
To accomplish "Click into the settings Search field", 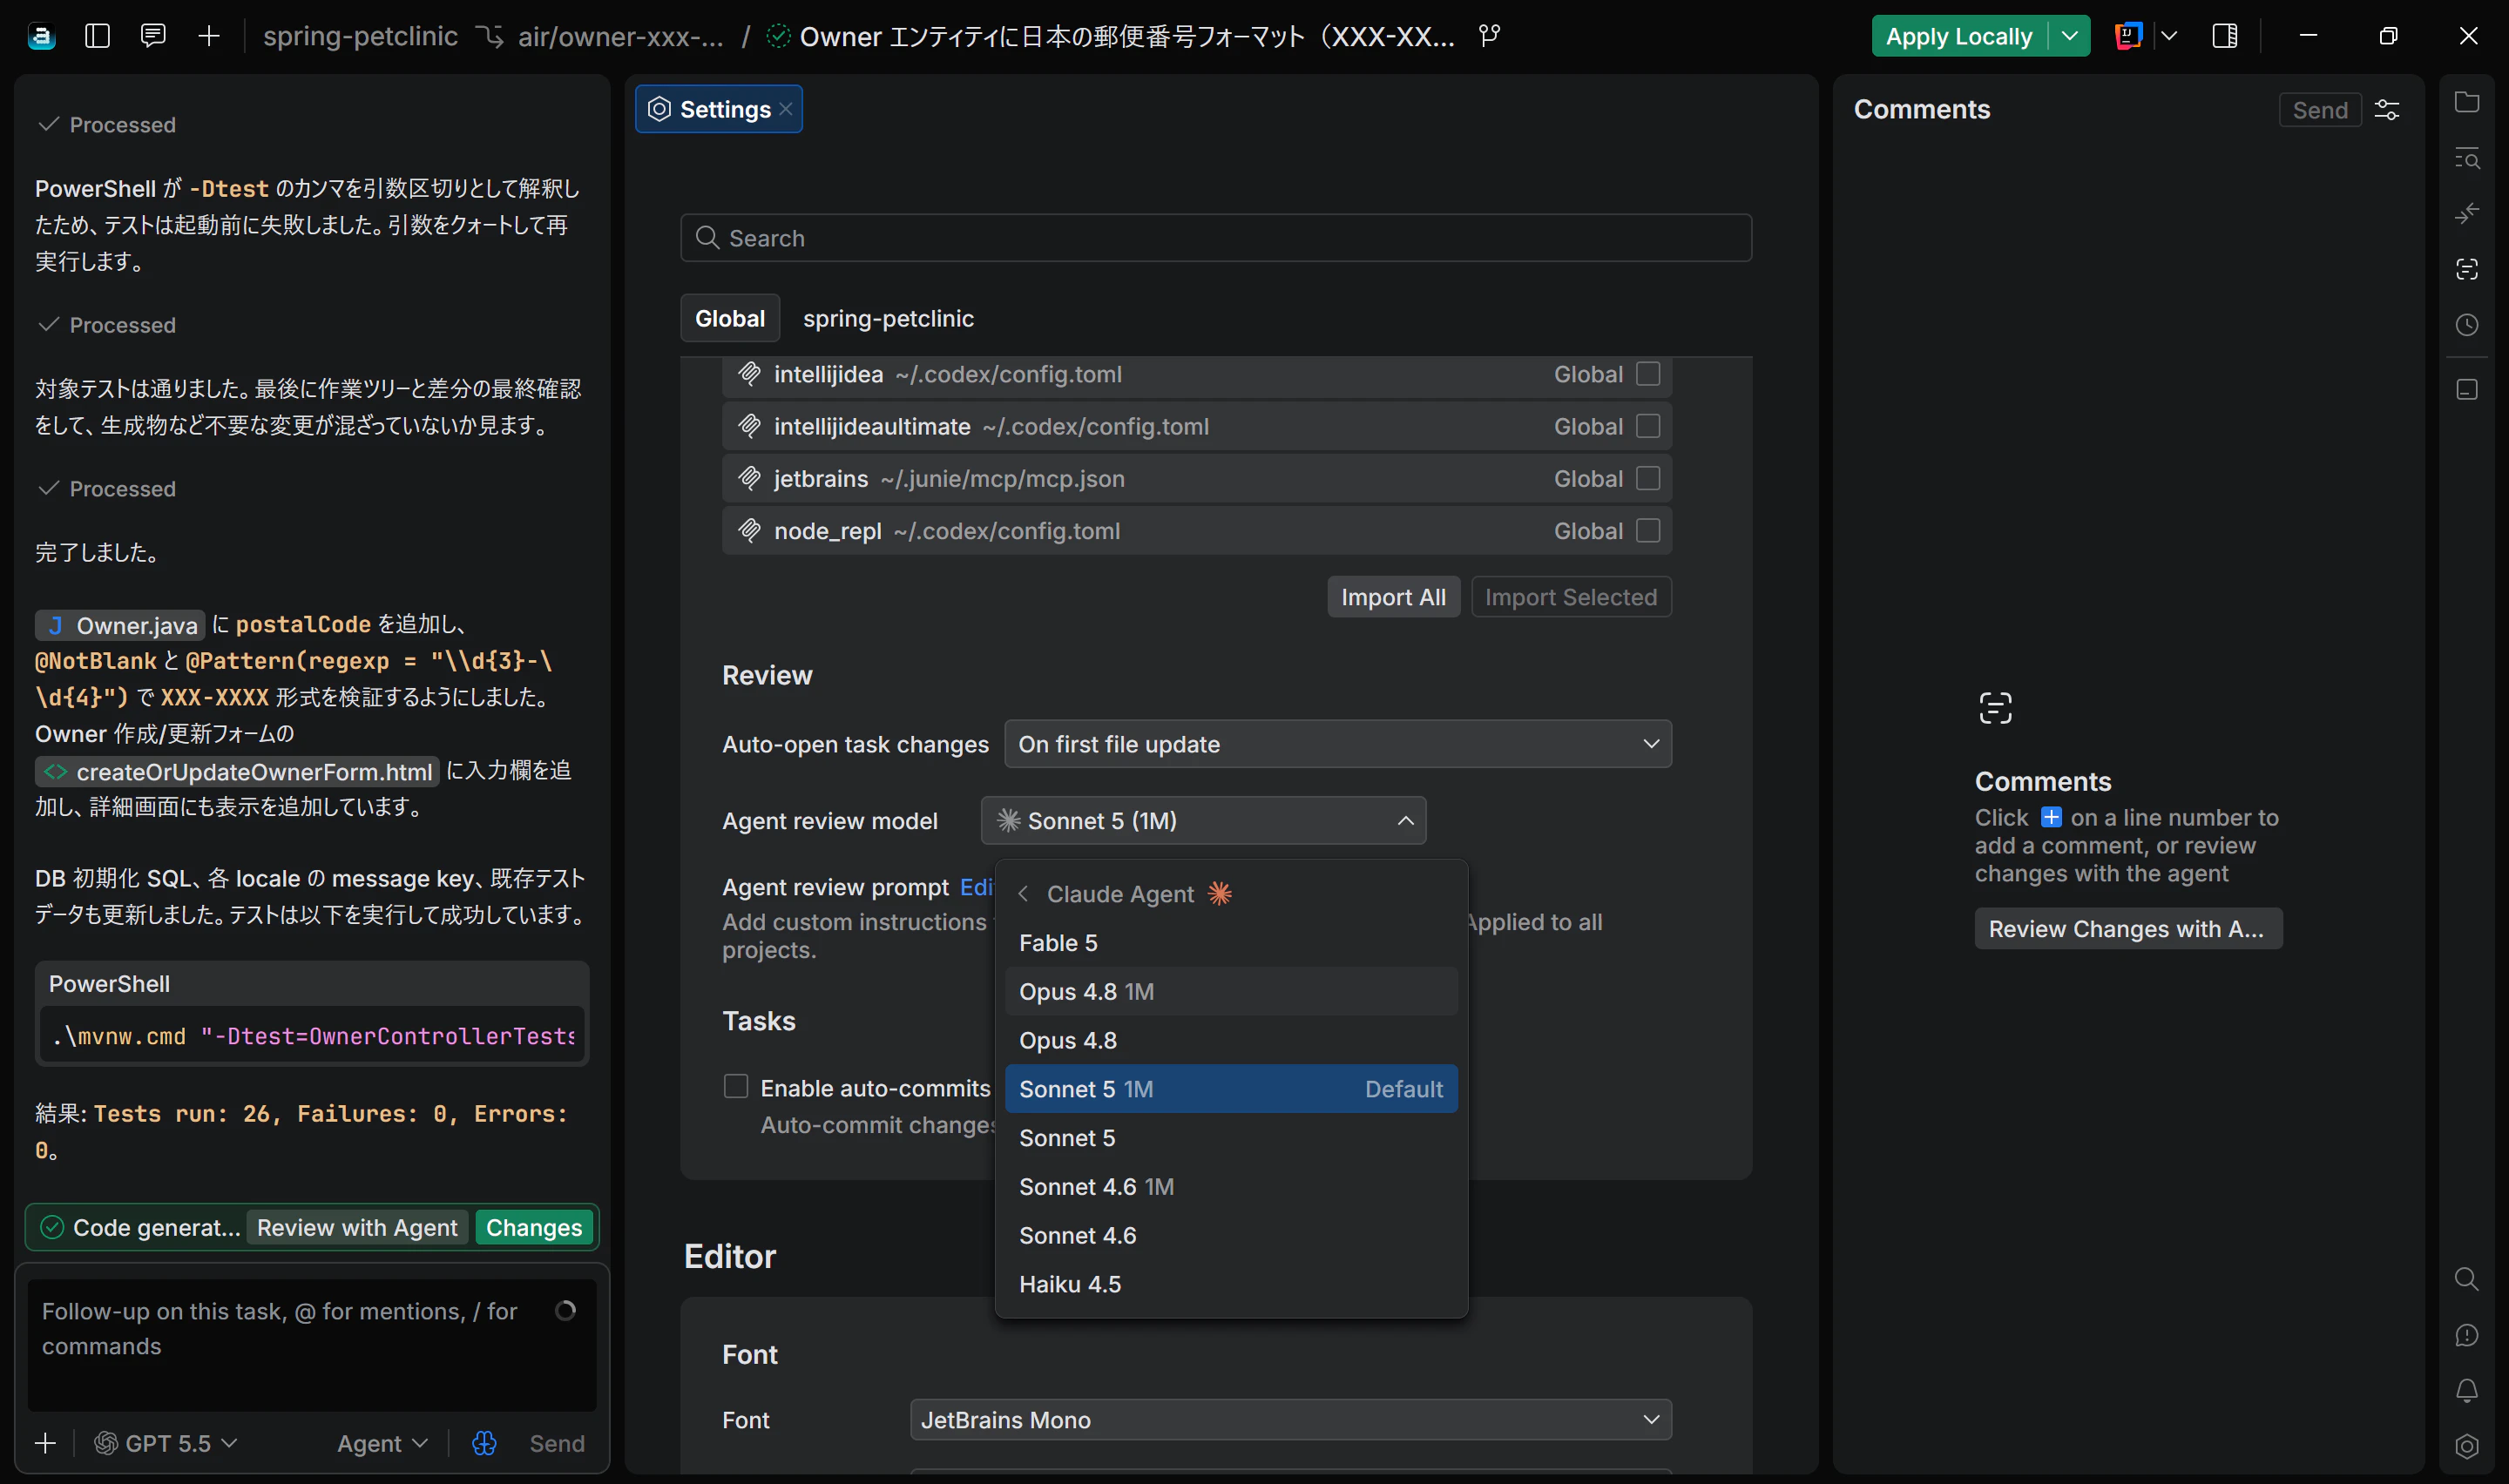I will (x=1216, y=238).
